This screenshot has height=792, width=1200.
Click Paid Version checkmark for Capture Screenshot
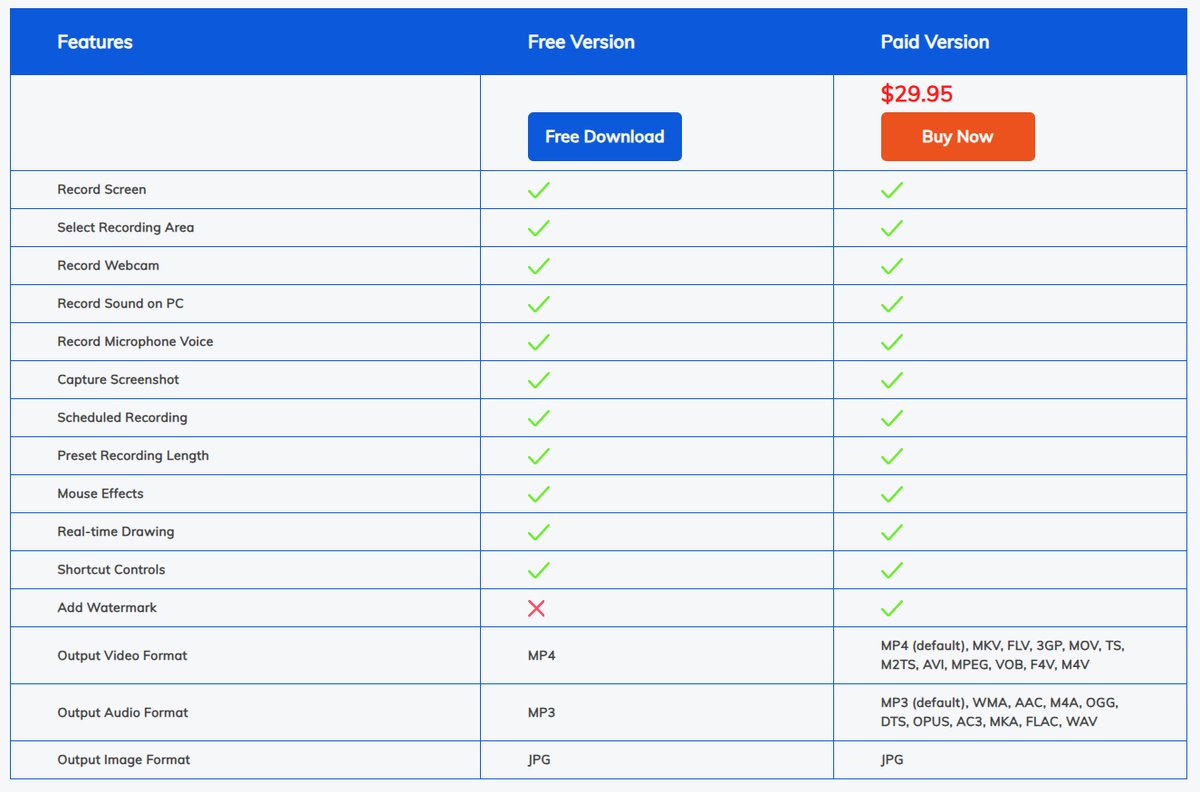pos(892,380)
